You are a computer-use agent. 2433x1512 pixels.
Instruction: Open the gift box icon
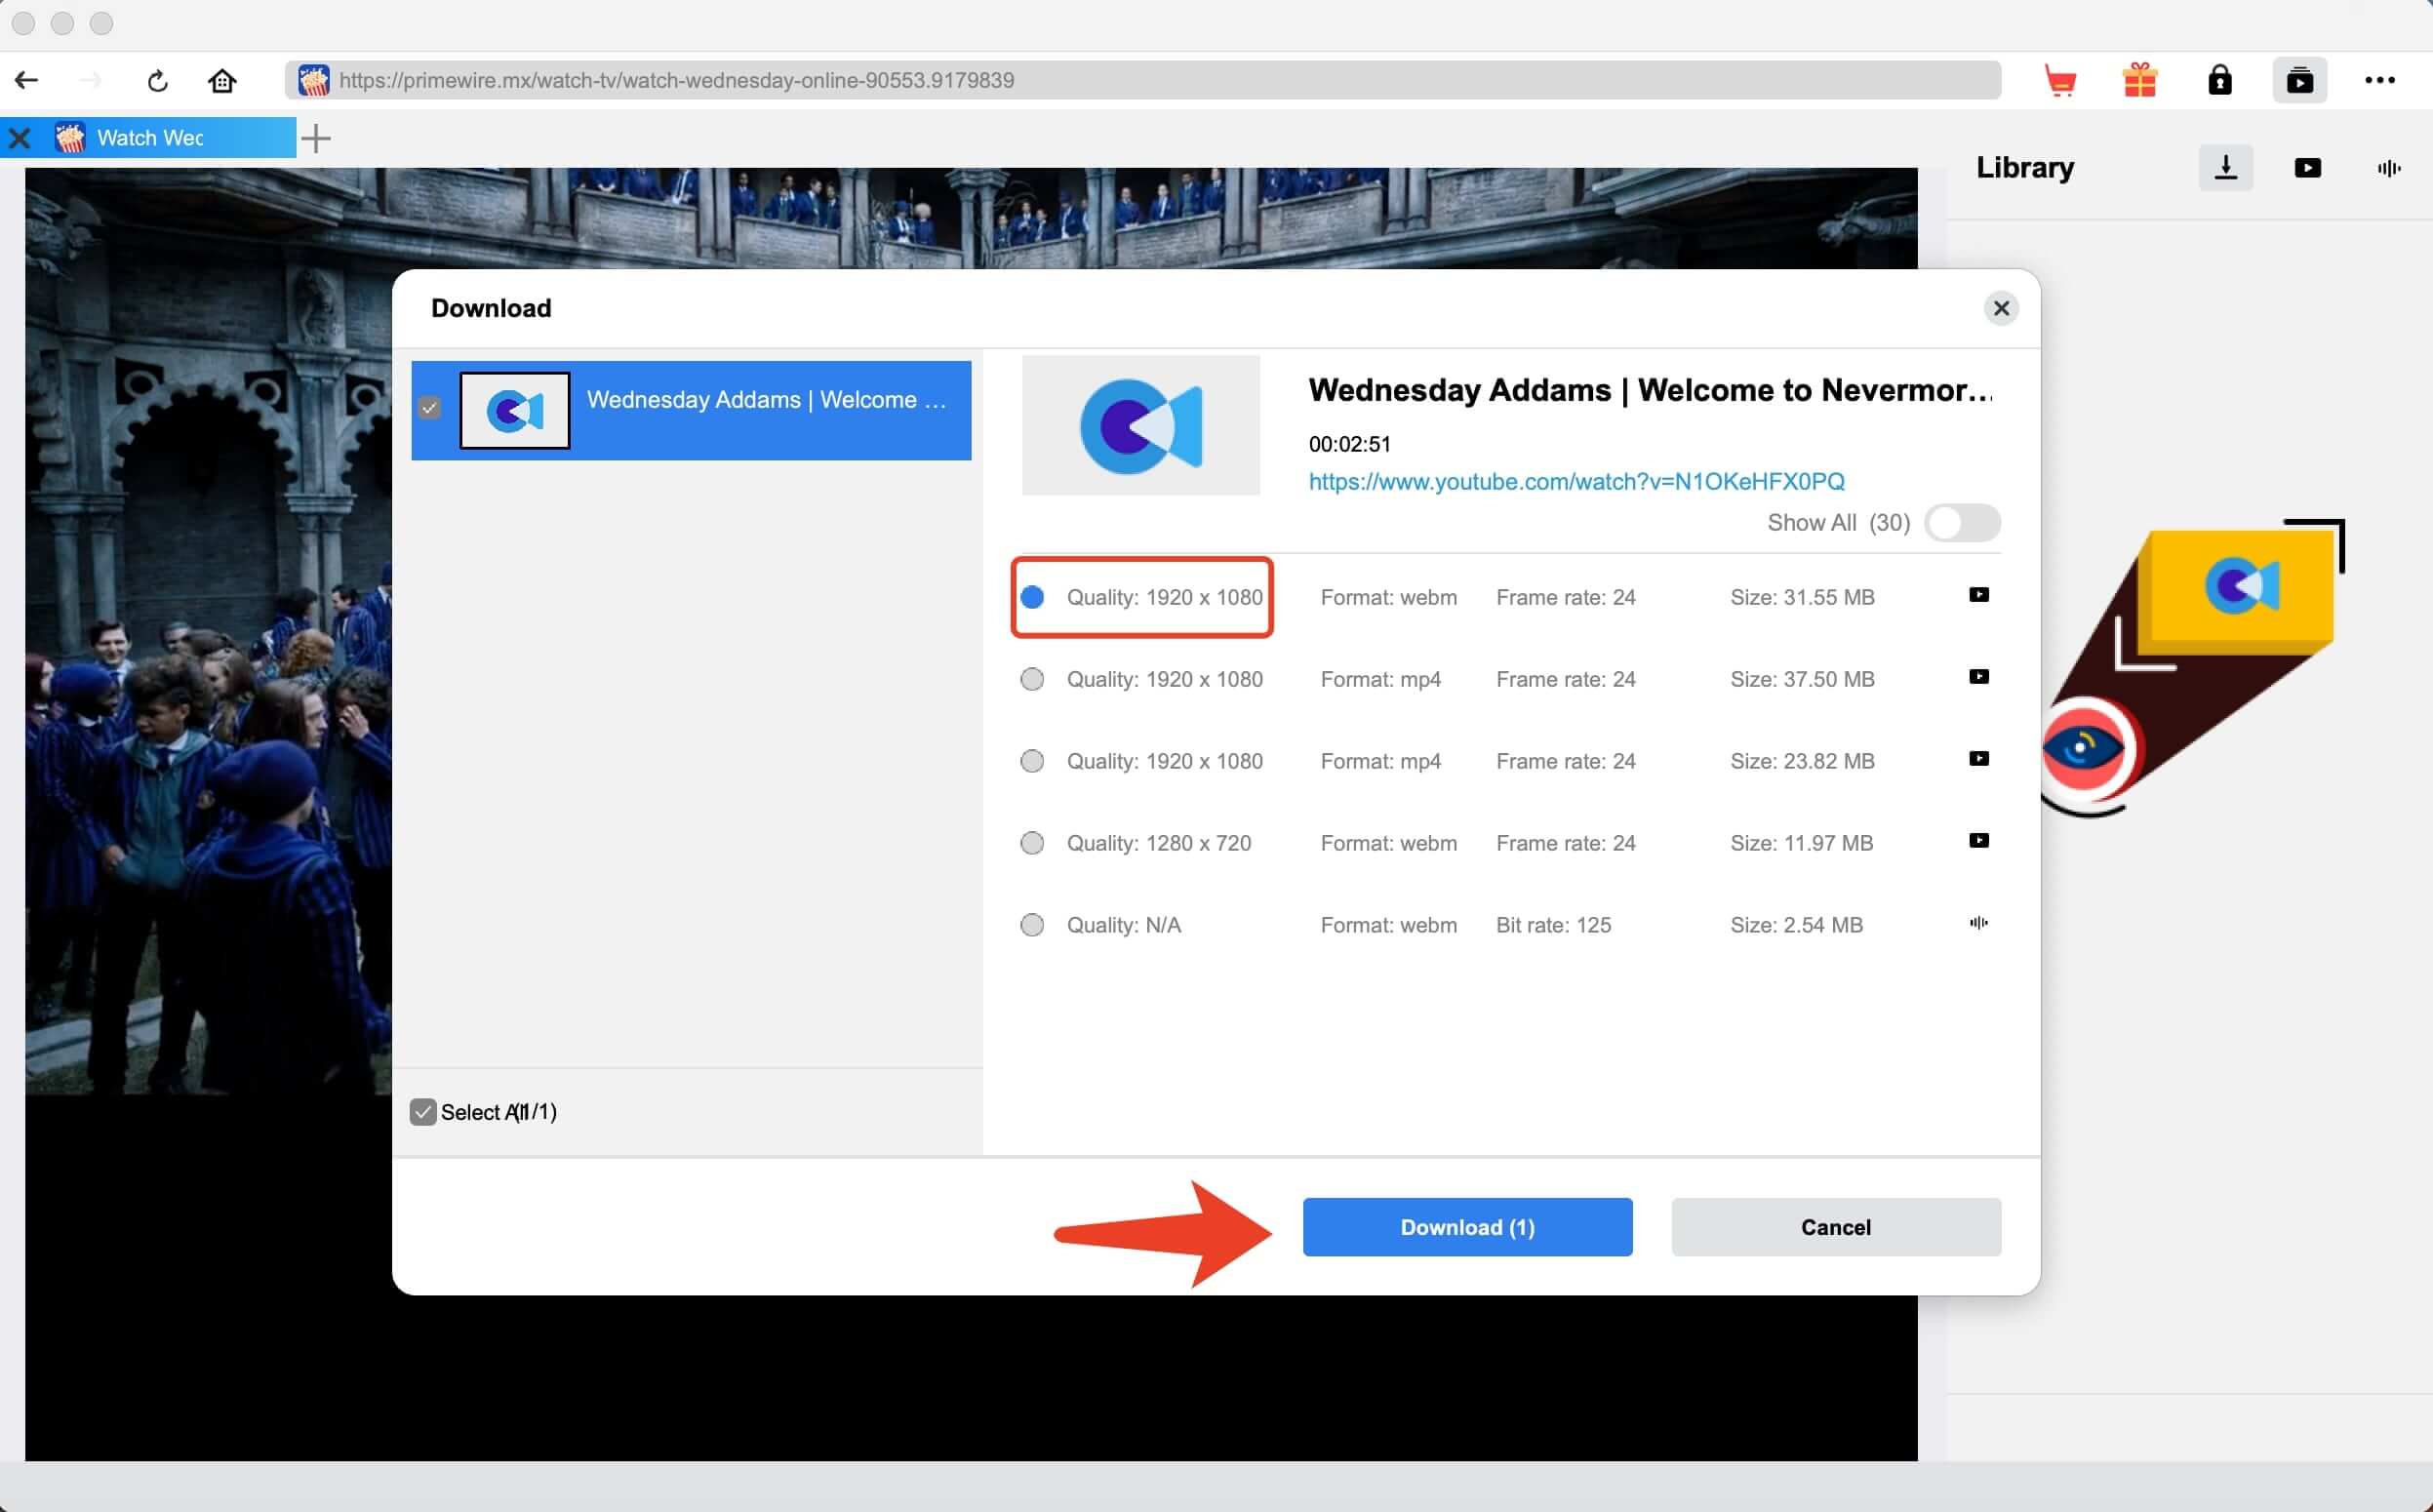(2139, 80)
